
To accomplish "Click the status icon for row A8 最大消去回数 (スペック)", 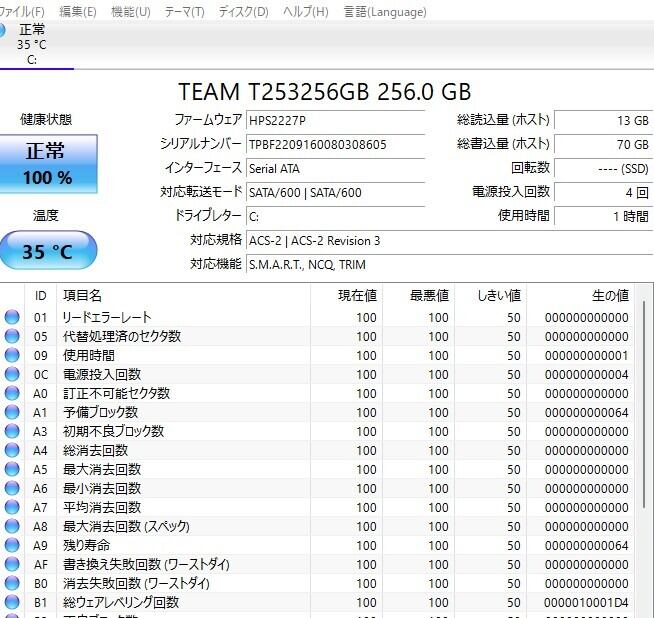I will (12, 526).
